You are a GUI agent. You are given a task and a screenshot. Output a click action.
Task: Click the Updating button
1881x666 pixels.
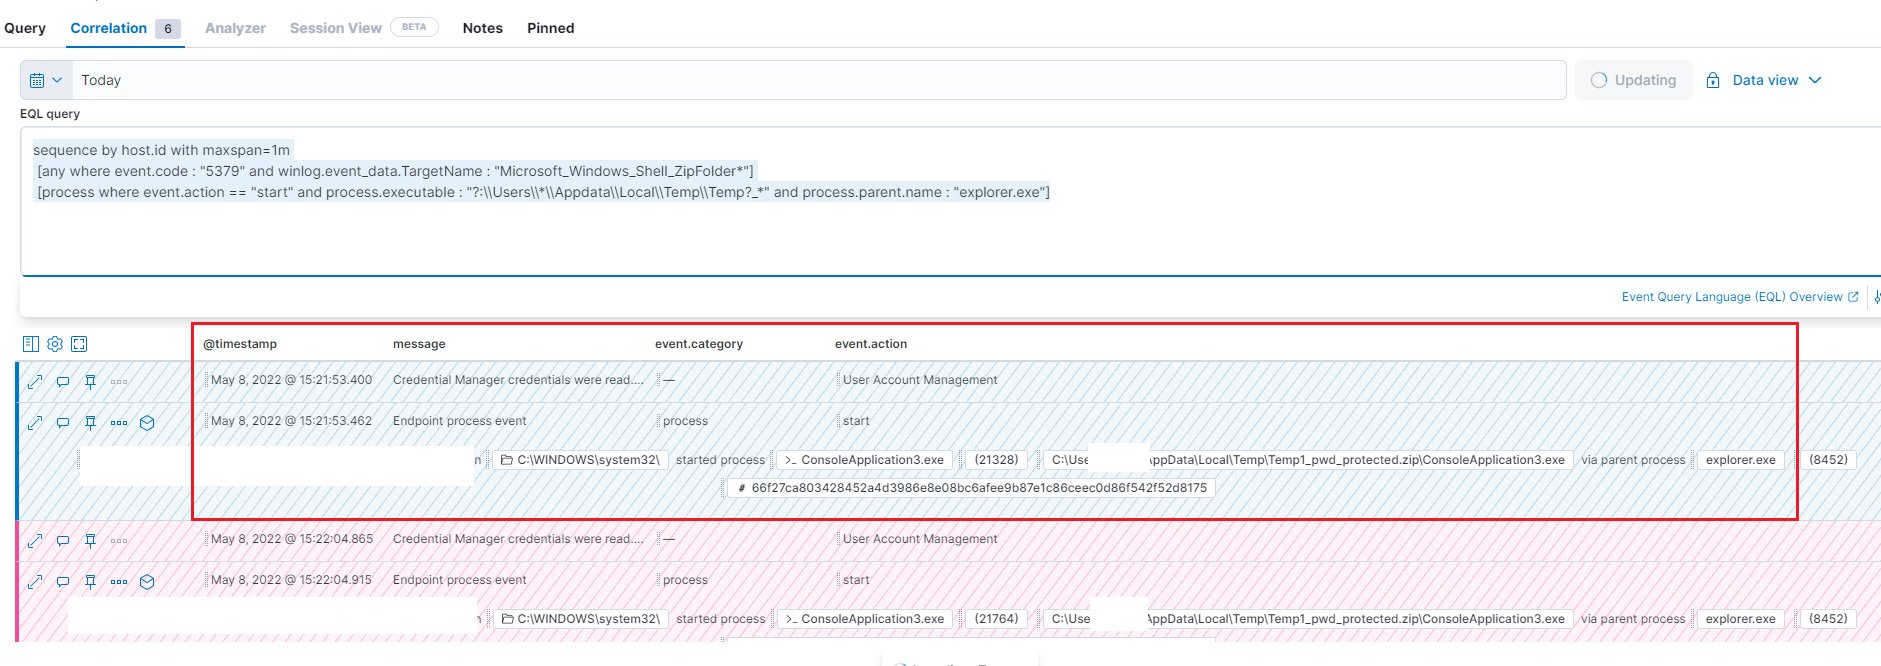(x=1634, y=80)
